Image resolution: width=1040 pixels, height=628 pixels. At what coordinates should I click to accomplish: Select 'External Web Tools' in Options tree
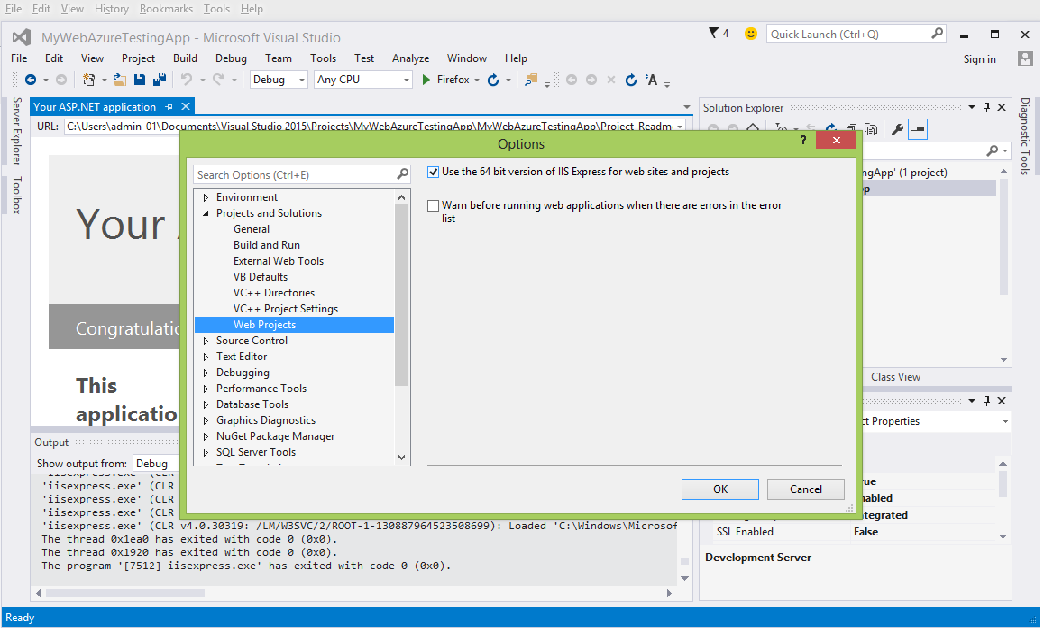pyautogui.click(x=279, y=261)
